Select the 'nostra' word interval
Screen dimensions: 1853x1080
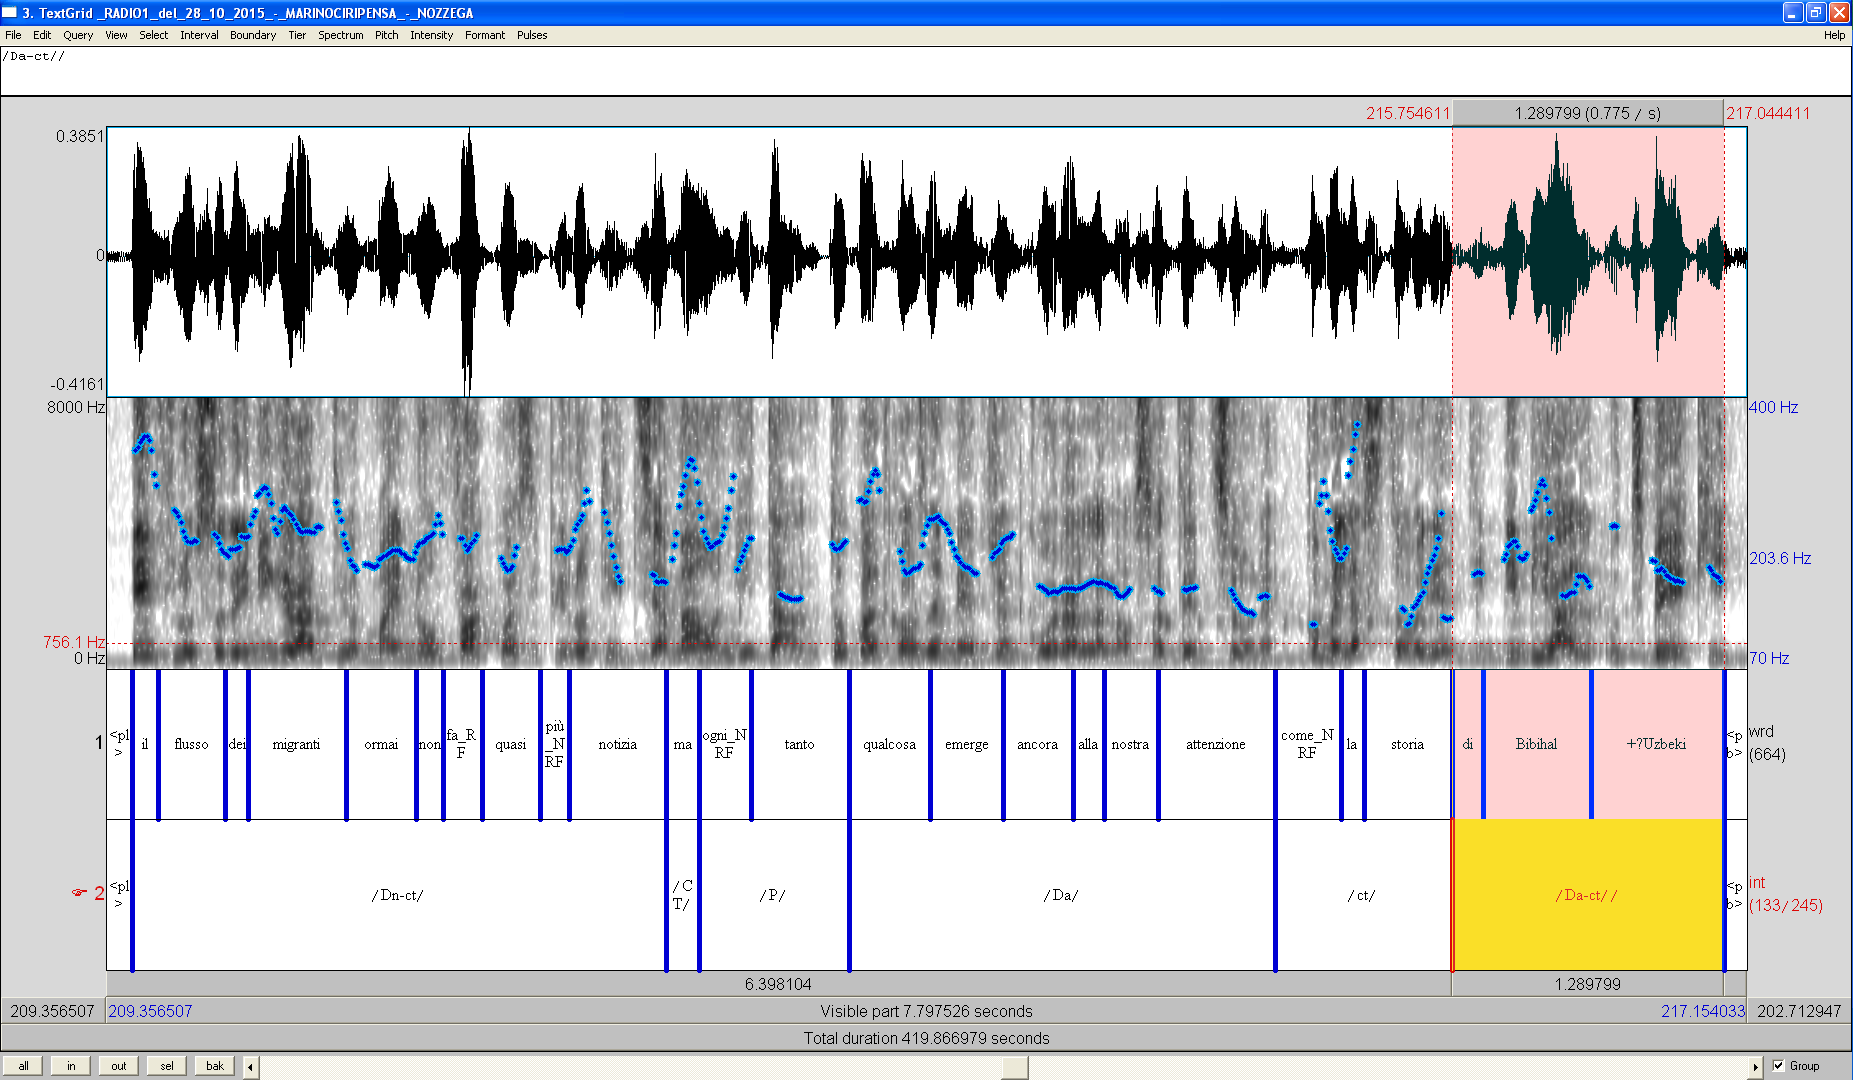pyautogui.click(x=1130, y=744)
